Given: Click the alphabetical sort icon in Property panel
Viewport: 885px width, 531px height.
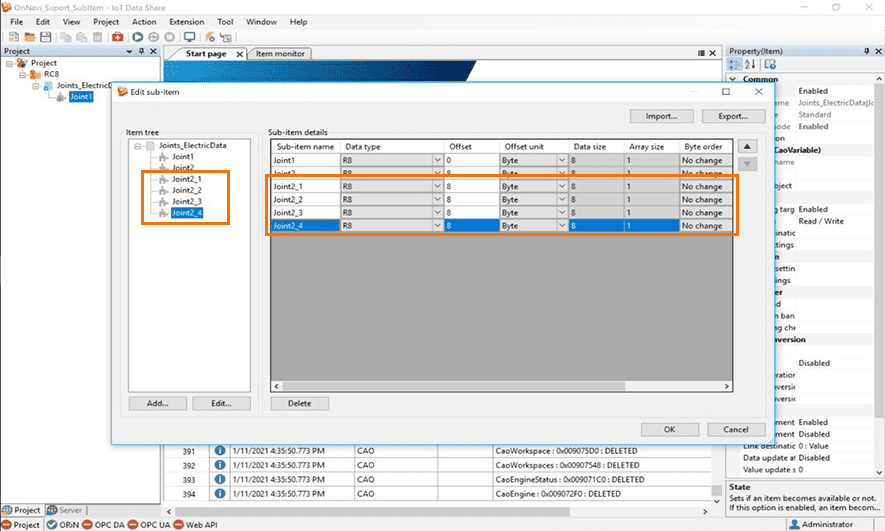Looking at the screenshot, I should click(x=752, y=65).
